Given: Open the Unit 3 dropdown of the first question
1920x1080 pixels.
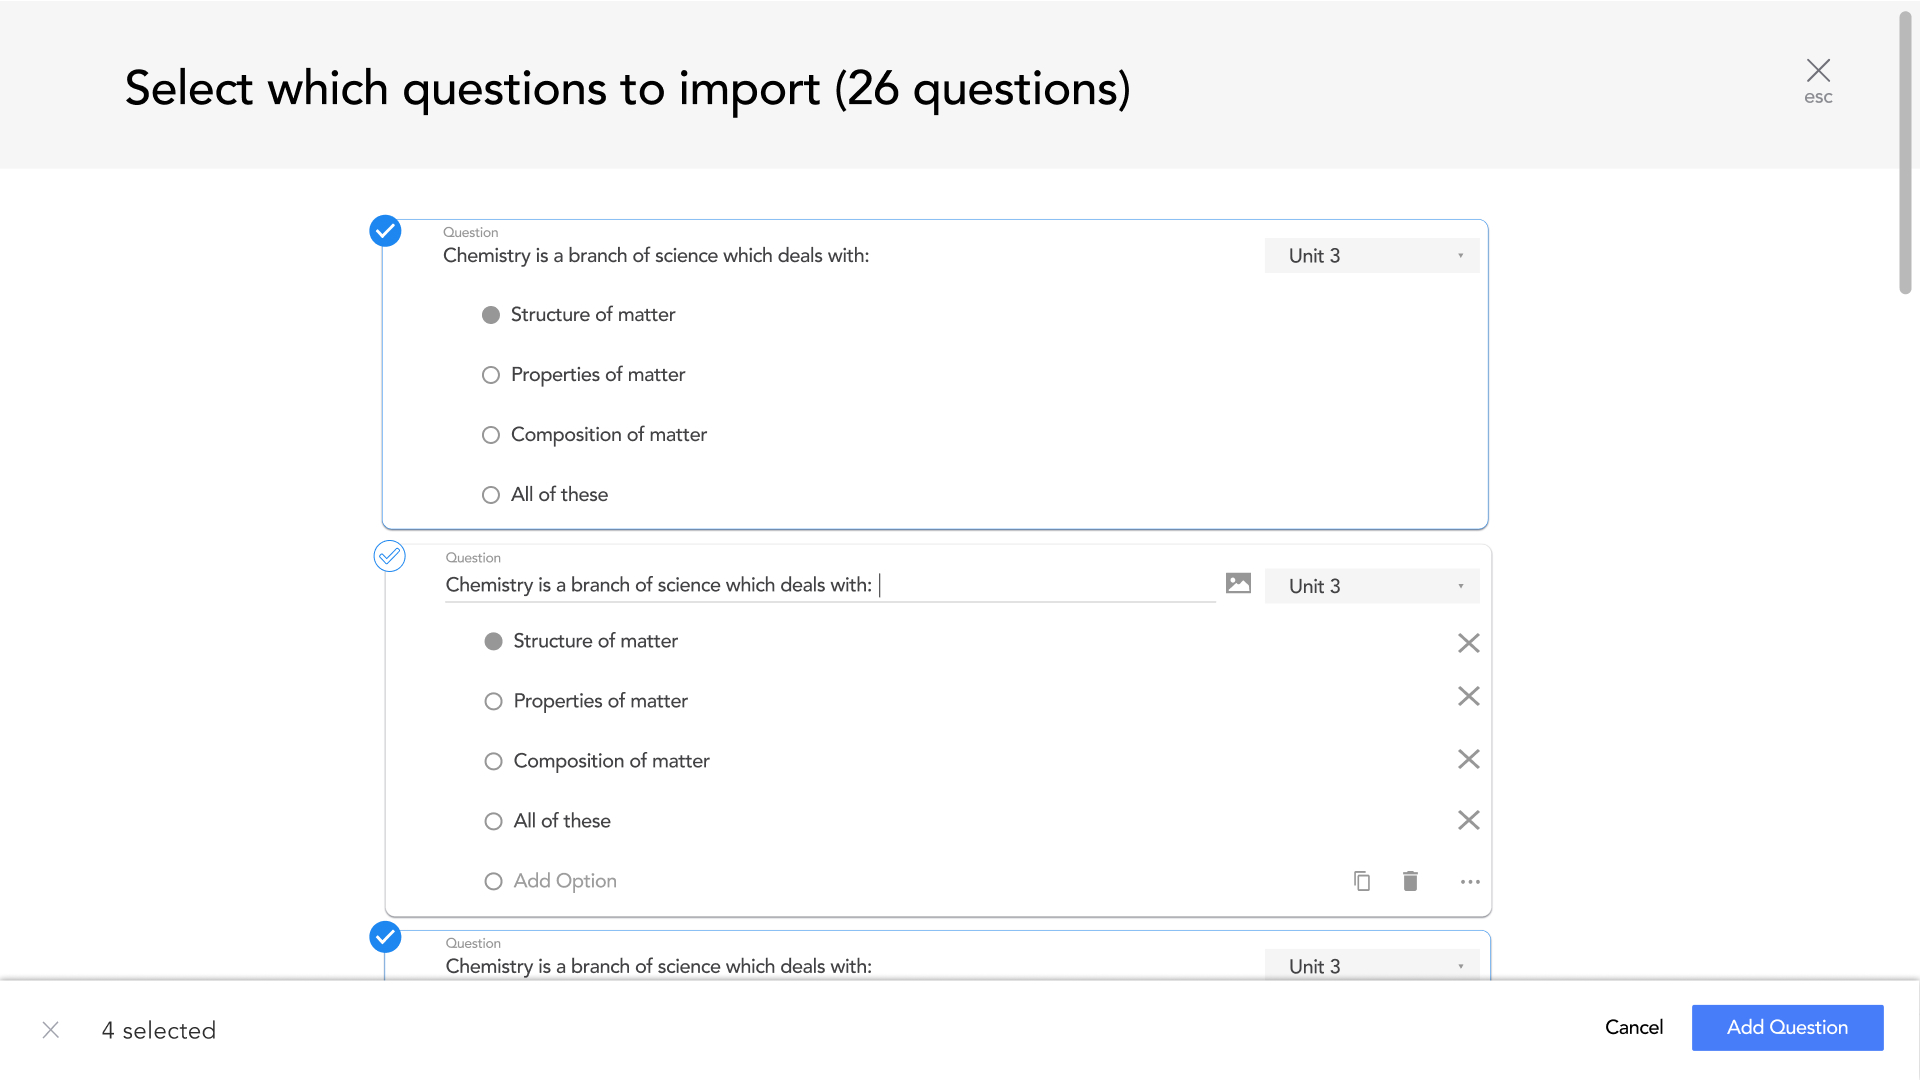Looking at the screenshot, I should [x=1371, y=256].
